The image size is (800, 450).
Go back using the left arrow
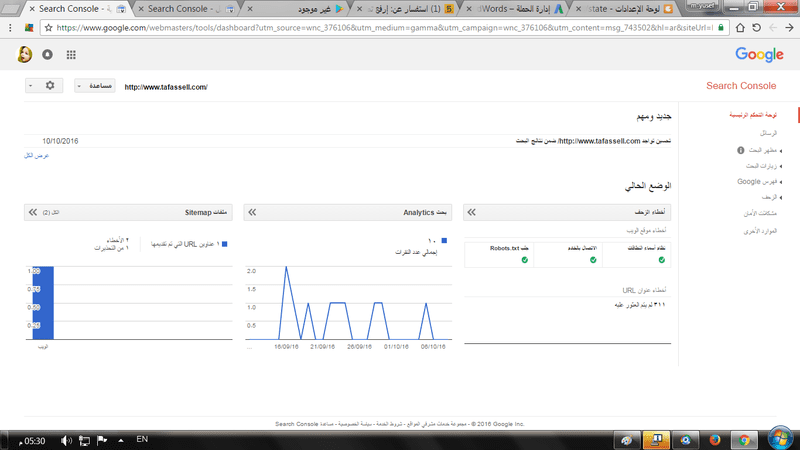tap(773, 28)
